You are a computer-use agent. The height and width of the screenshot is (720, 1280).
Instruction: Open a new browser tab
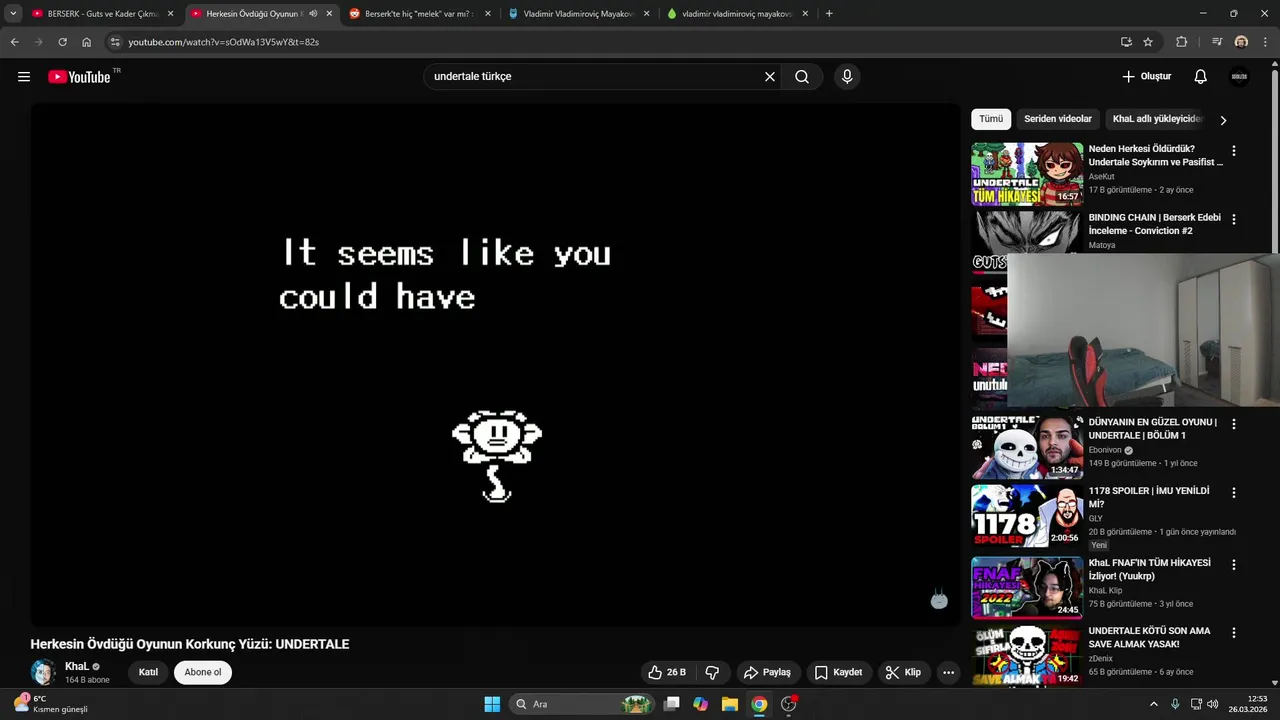click(x=829, y=14)
